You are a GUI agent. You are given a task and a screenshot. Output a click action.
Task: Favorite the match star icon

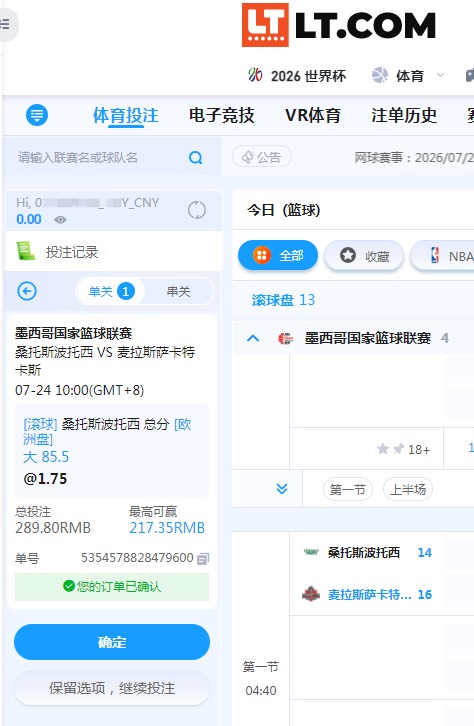coord(383,449)
